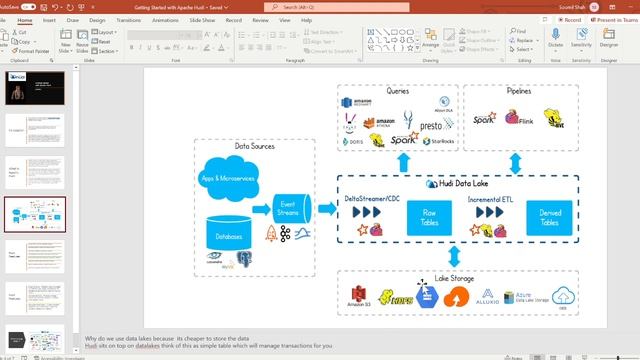Toggle Italic formatting
The height and width of the screenshot is (360, 640).
click(140, 48)
